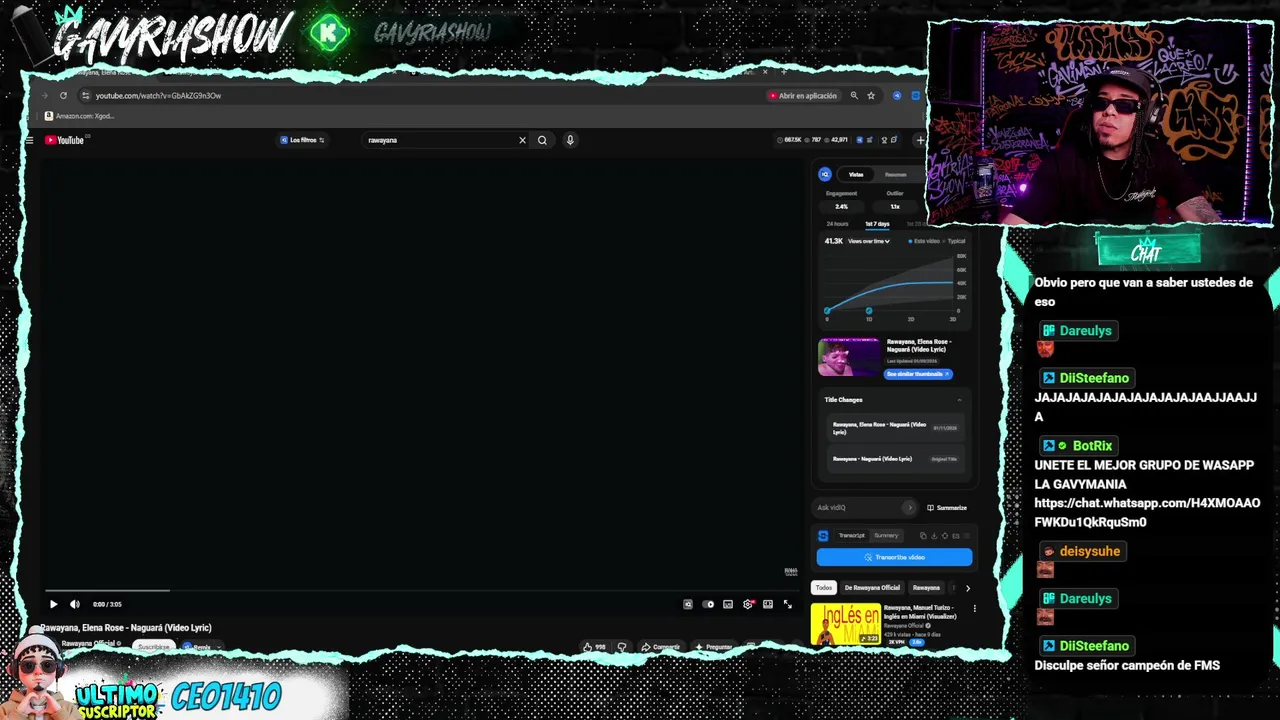
Task: Open the Los filtros dropdown
Action: [x=302, y=140]
